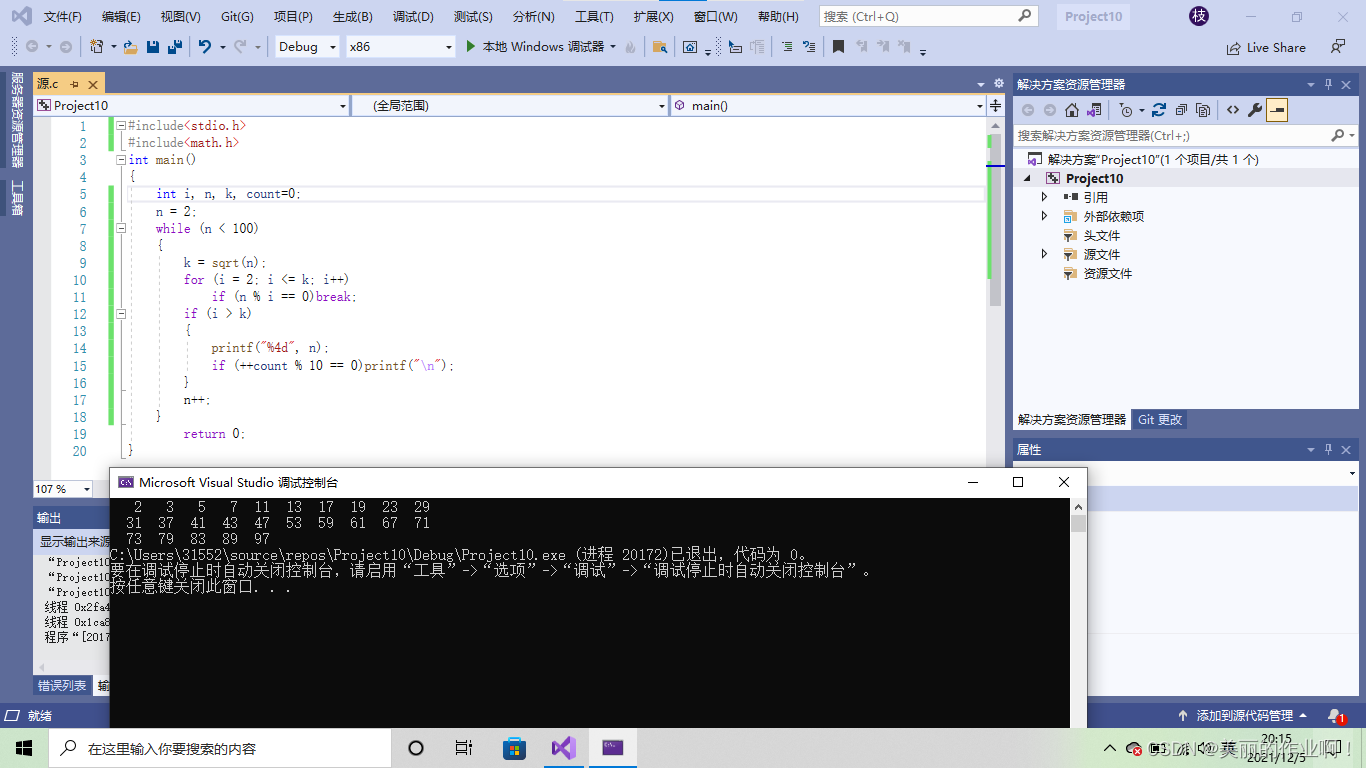Click the comment selected lines icon
Screen dimensions: 1366x768
[786, 47]
